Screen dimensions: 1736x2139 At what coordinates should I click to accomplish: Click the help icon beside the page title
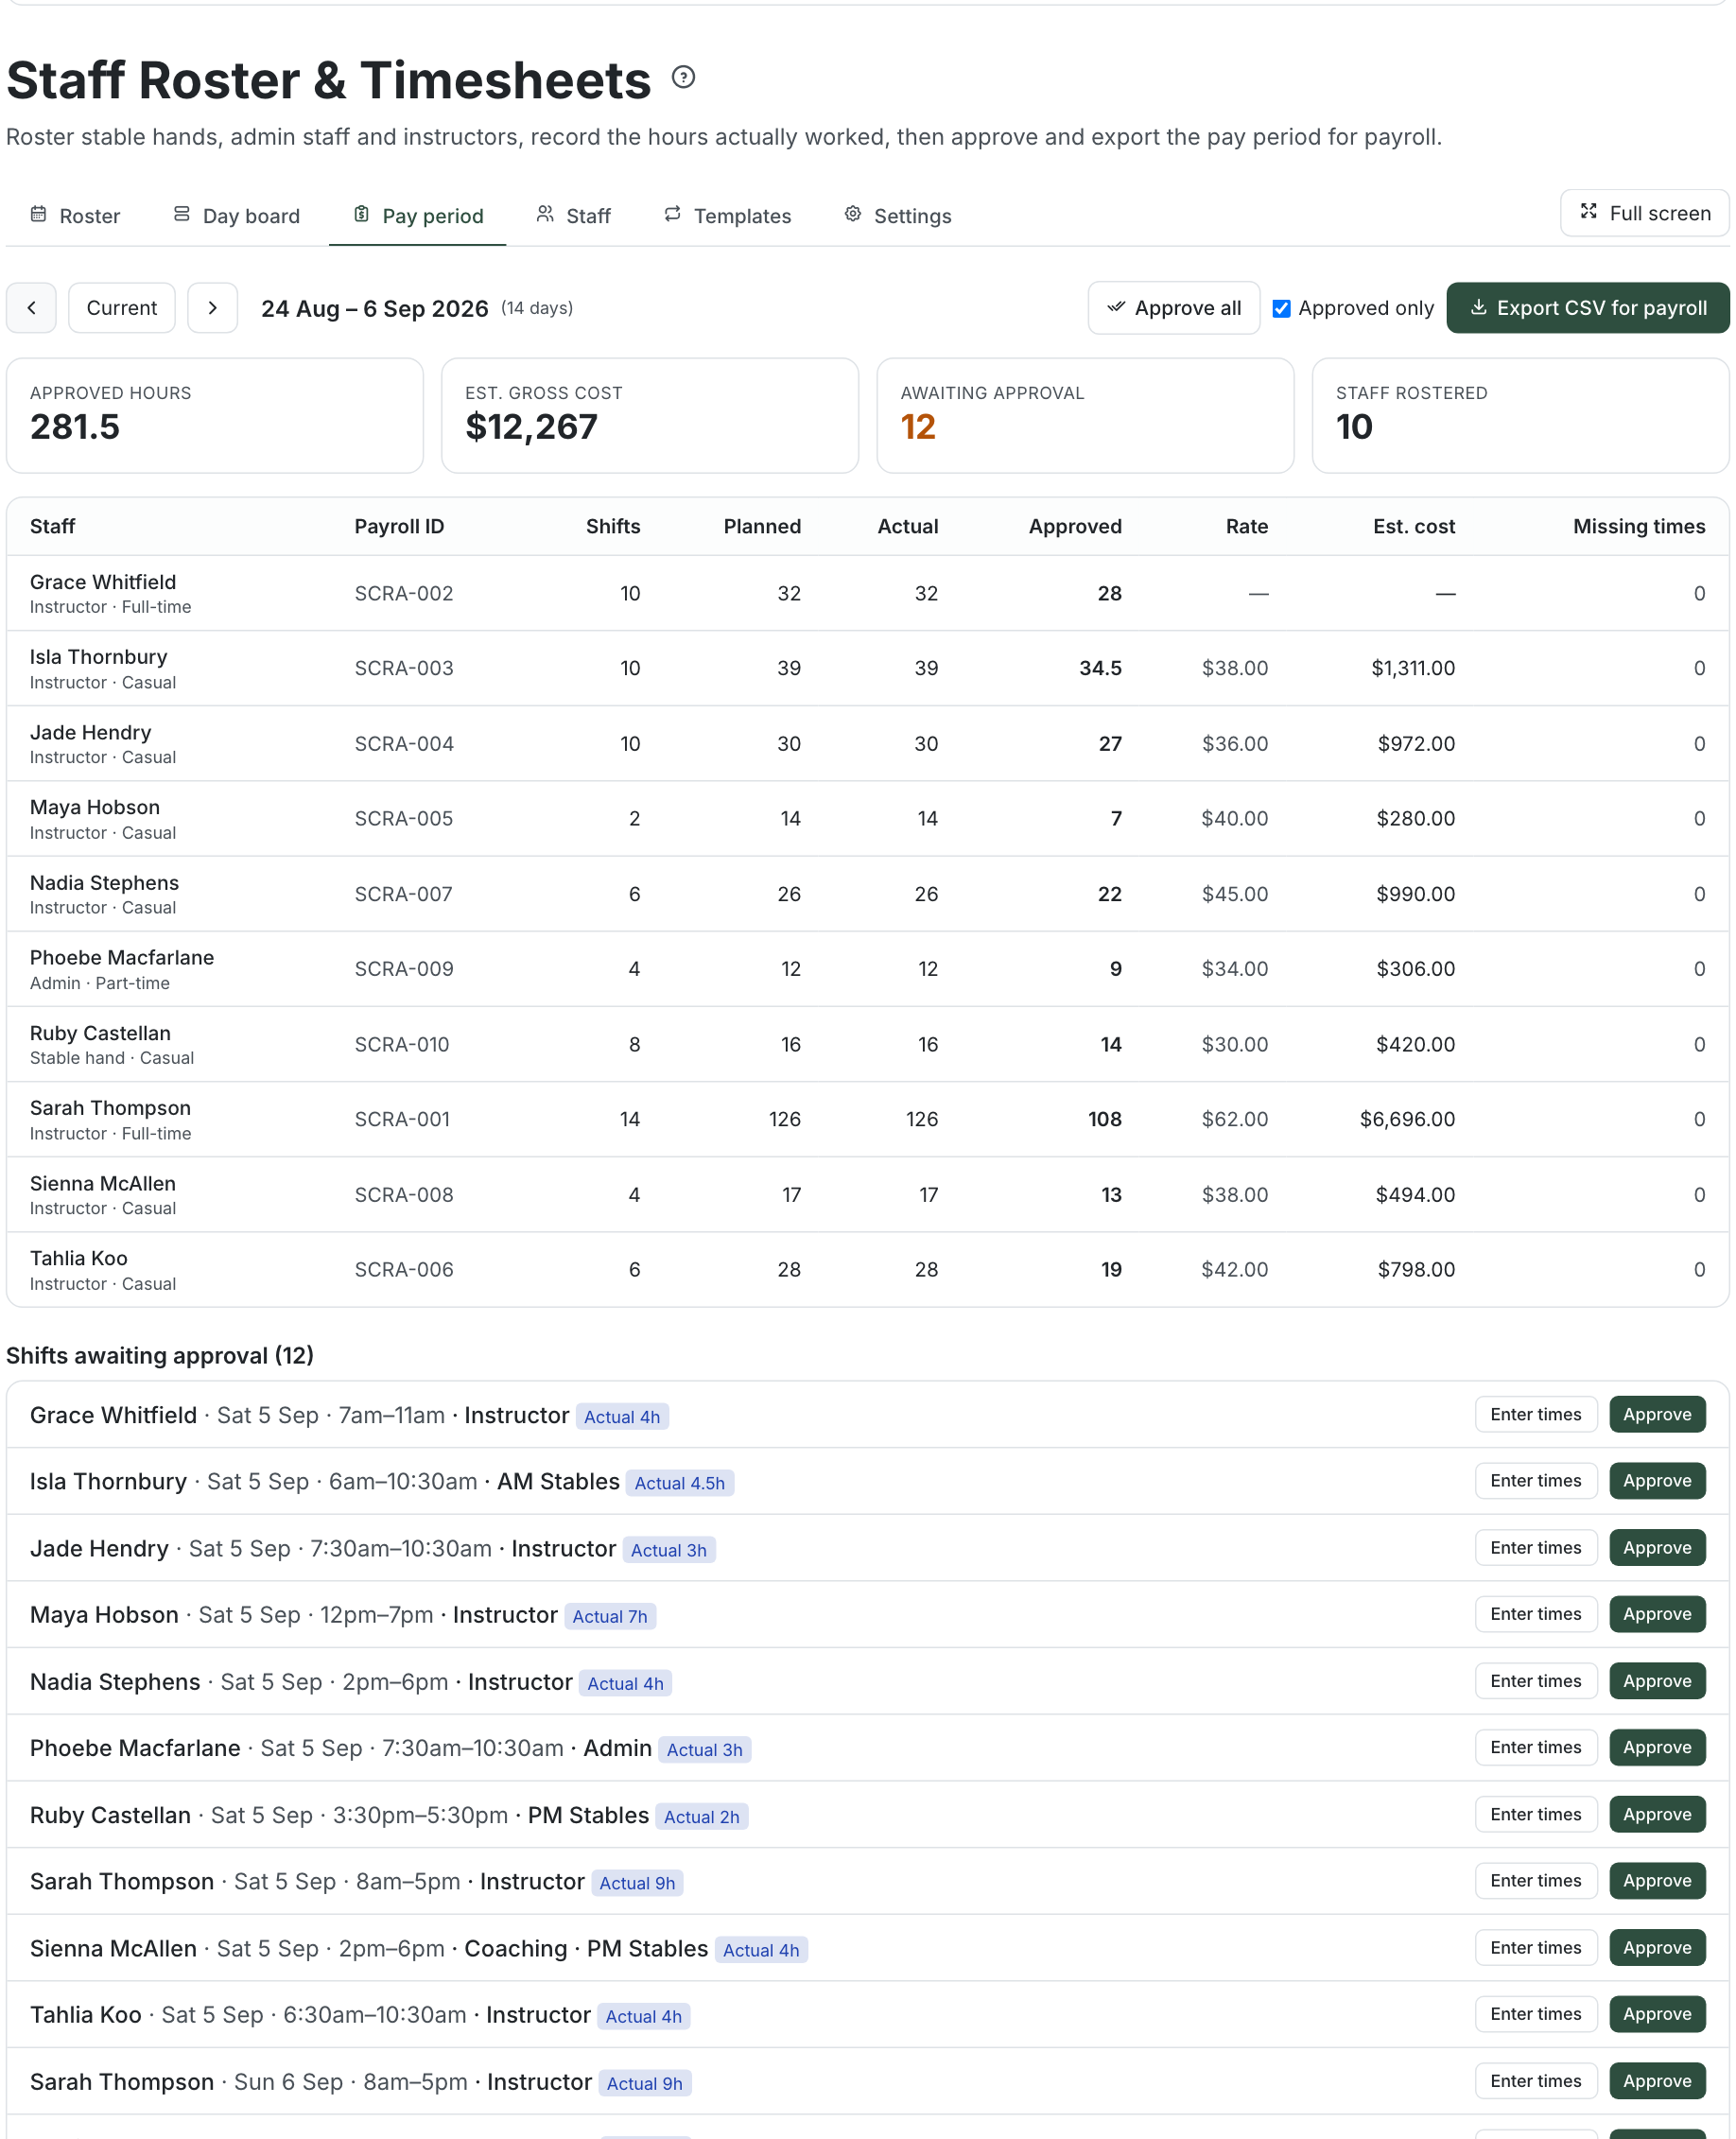pyautogui.click(x=683, y=77)
